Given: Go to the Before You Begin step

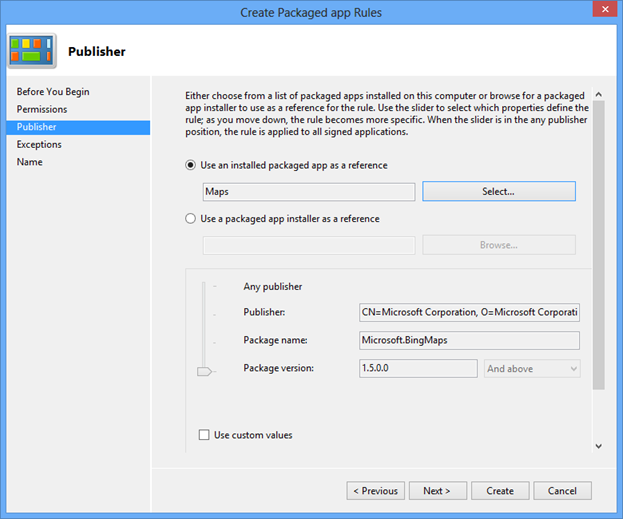Looking at the screenshot, I should tap(53, 92).
